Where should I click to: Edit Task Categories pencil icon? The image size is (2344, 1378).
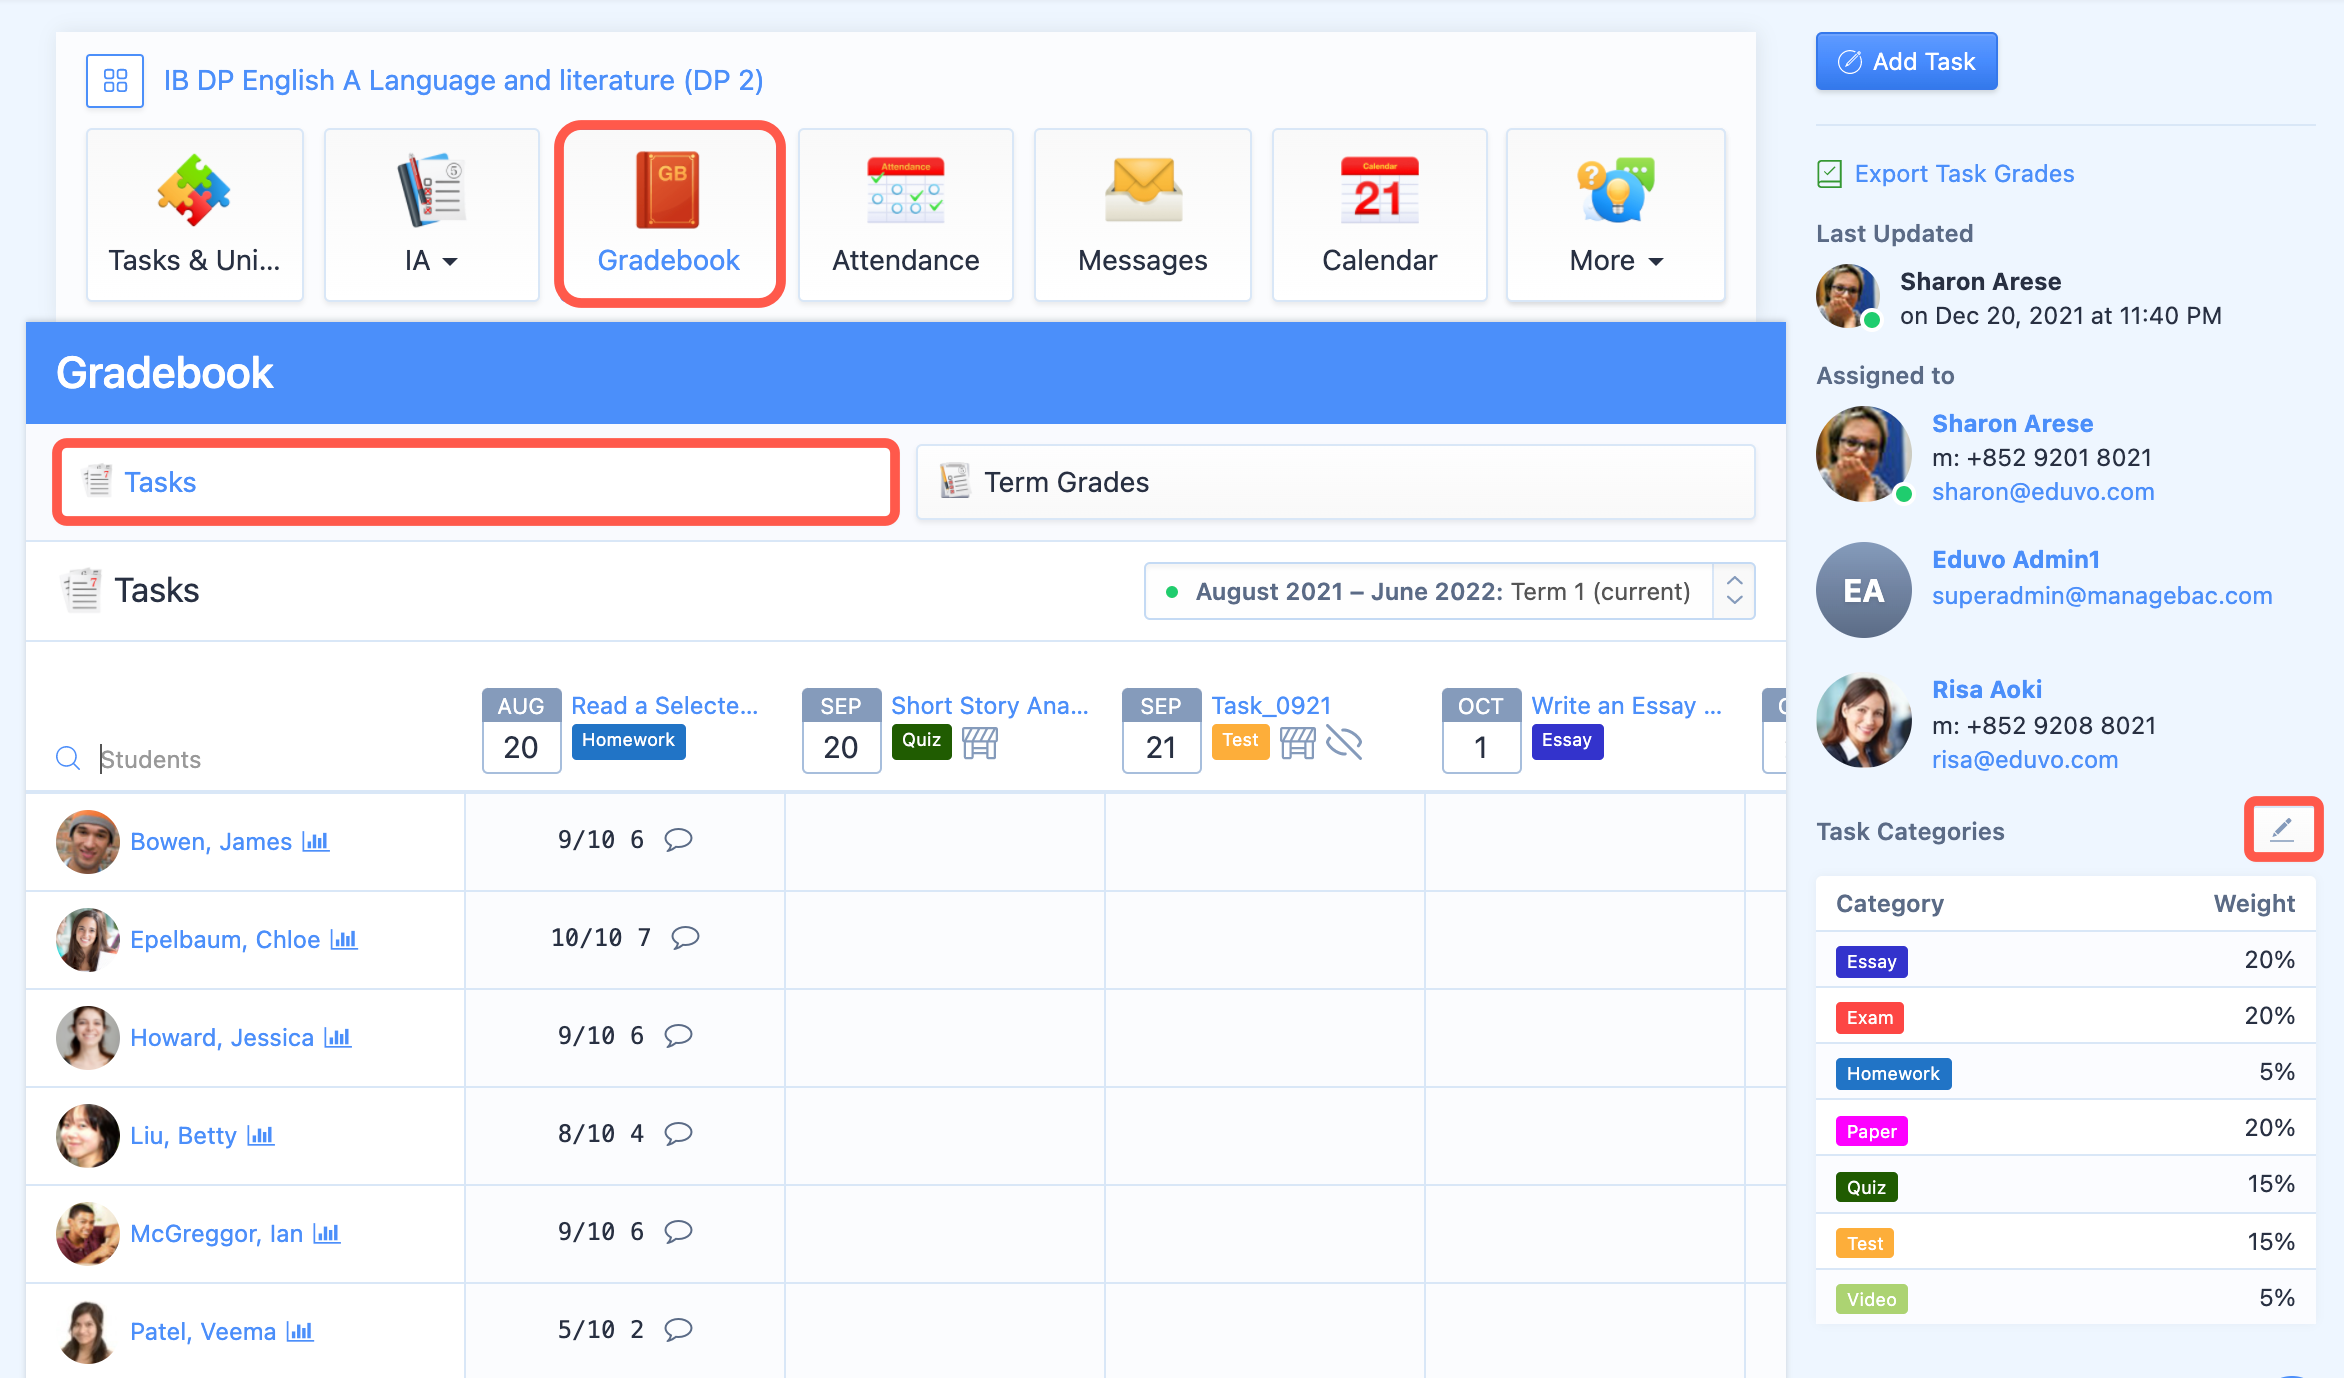tap(2282, 829)
